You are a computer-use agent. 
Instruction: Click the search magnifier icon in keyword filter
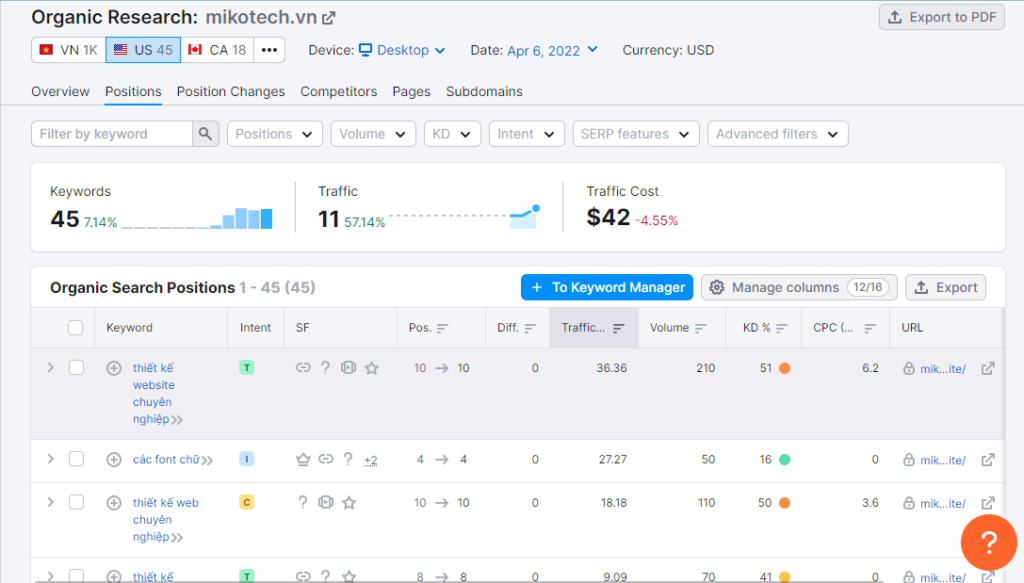point(205,134)
